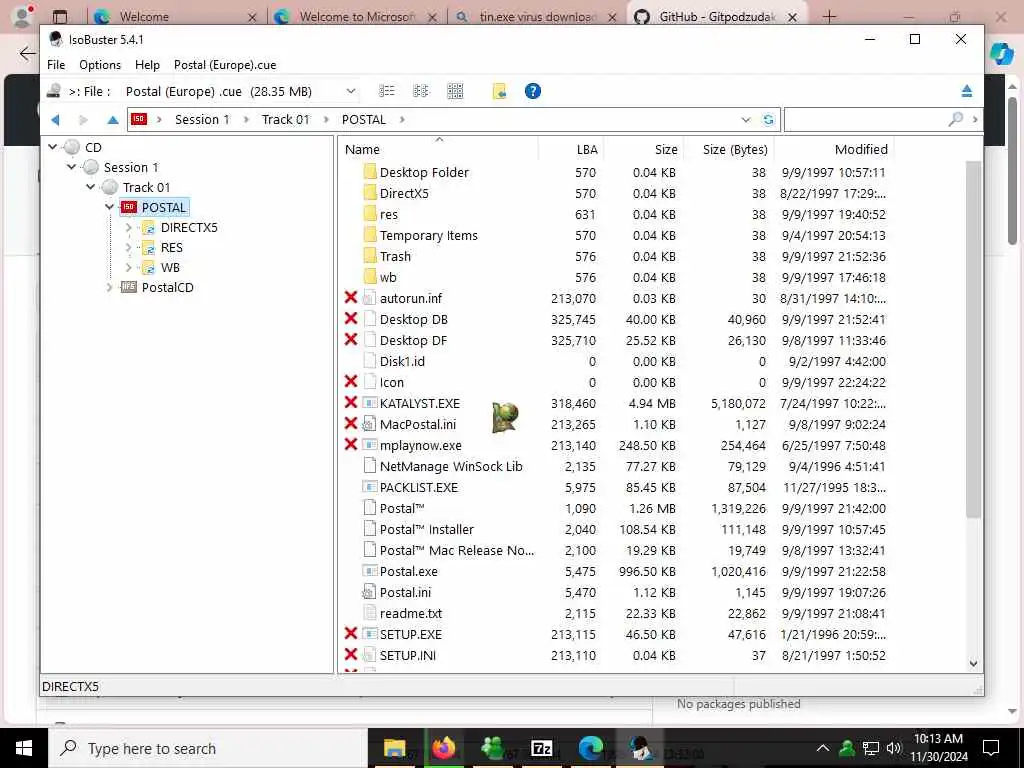Go back with the left arrow

coord(56,120)
